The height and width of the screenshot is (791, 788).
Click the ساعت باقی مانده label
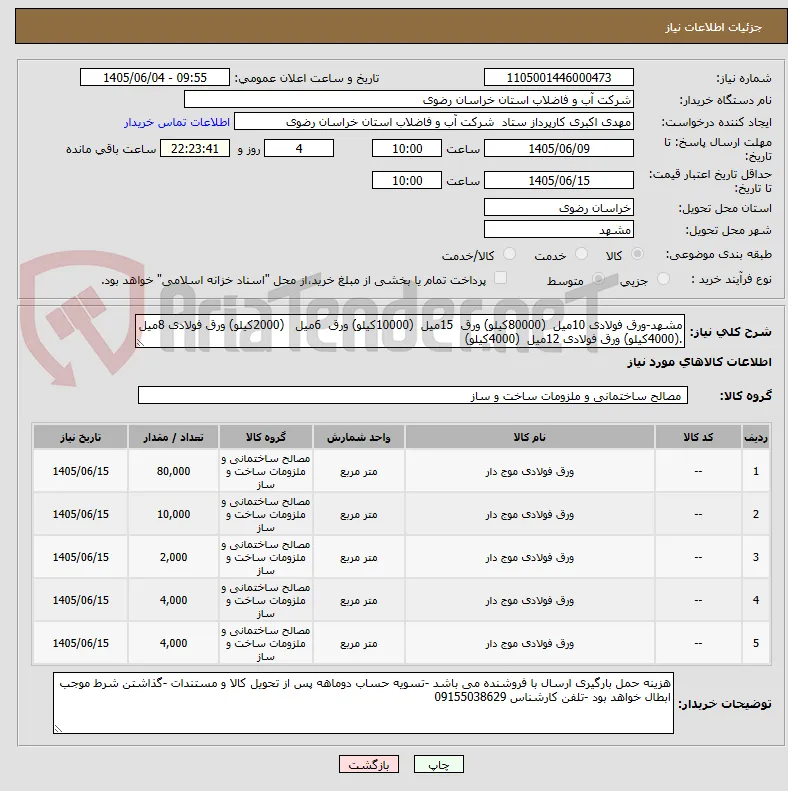(111, 149)
